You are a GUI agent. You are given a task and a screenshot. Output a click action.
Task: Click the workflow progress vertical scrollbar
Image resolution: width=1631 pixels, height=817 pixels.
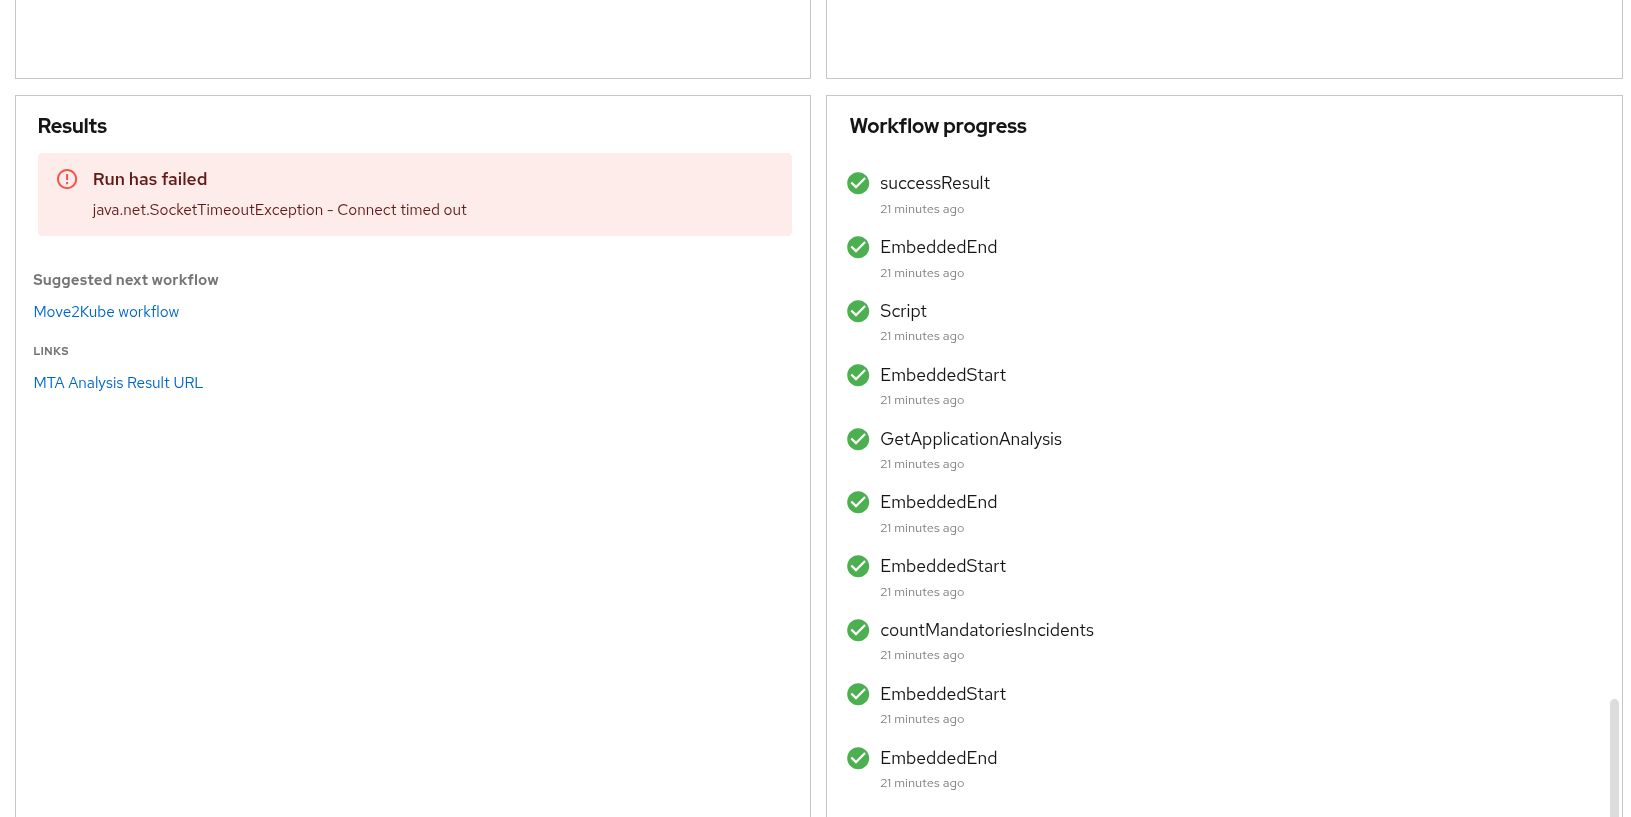click(1613, 755)
